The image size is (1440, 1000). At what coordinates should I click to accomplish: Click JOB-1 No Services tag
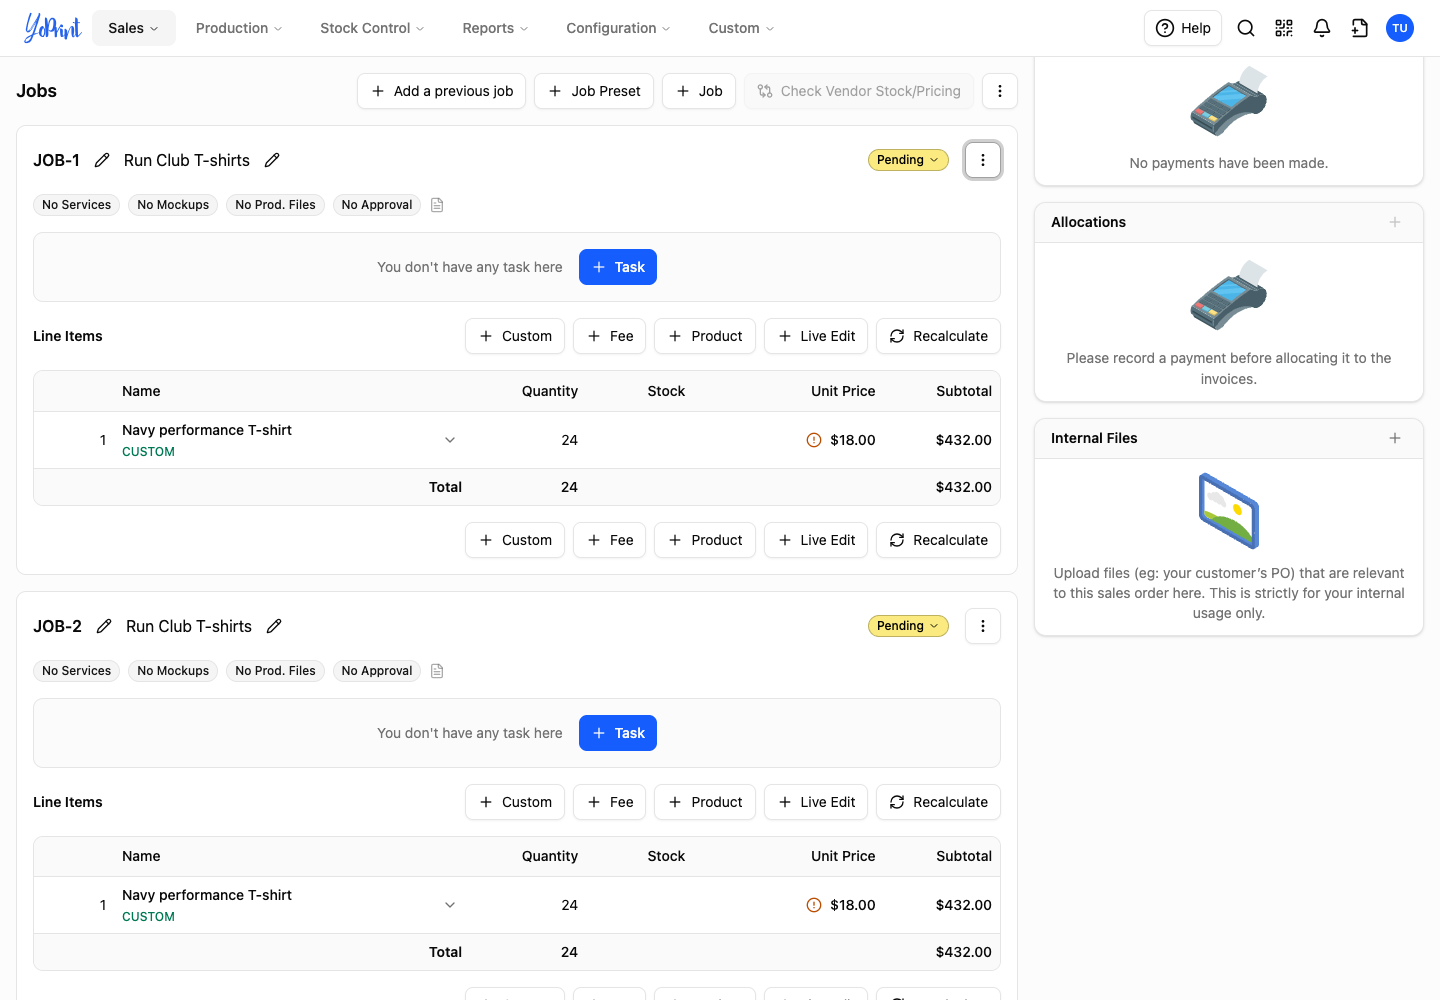(x=77, y=205)
